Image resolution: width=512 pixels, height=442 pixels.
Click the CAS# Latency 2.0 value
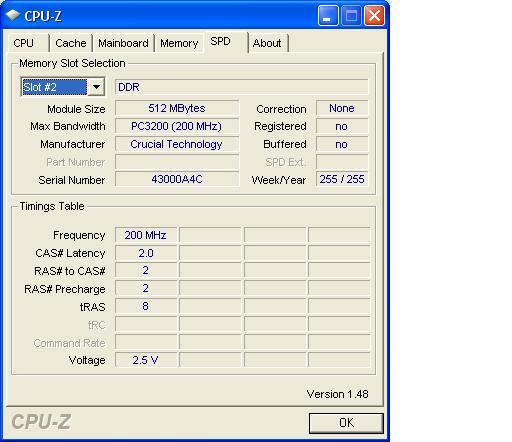(146, 253)
